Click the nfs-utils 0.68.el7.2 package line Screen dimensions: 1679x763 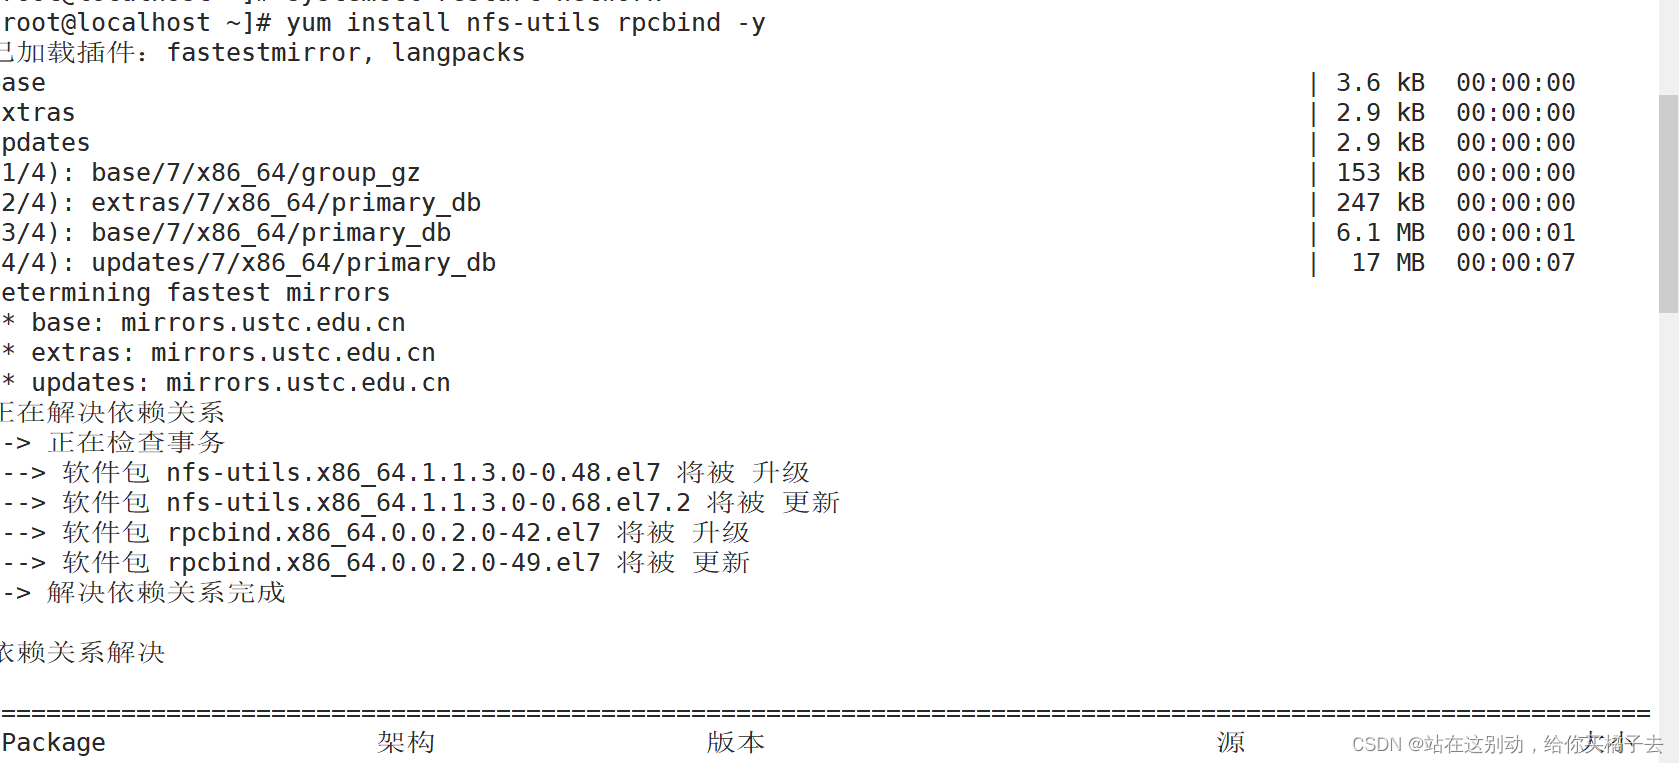tap(427, 503)
